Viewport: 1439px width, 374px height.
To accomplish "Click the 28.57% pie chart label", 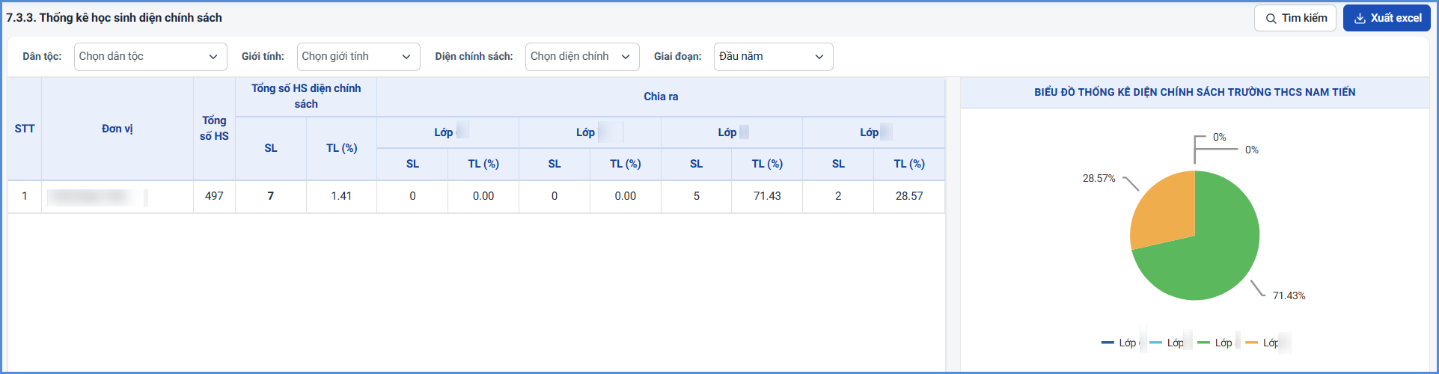I will (1099, 178).
